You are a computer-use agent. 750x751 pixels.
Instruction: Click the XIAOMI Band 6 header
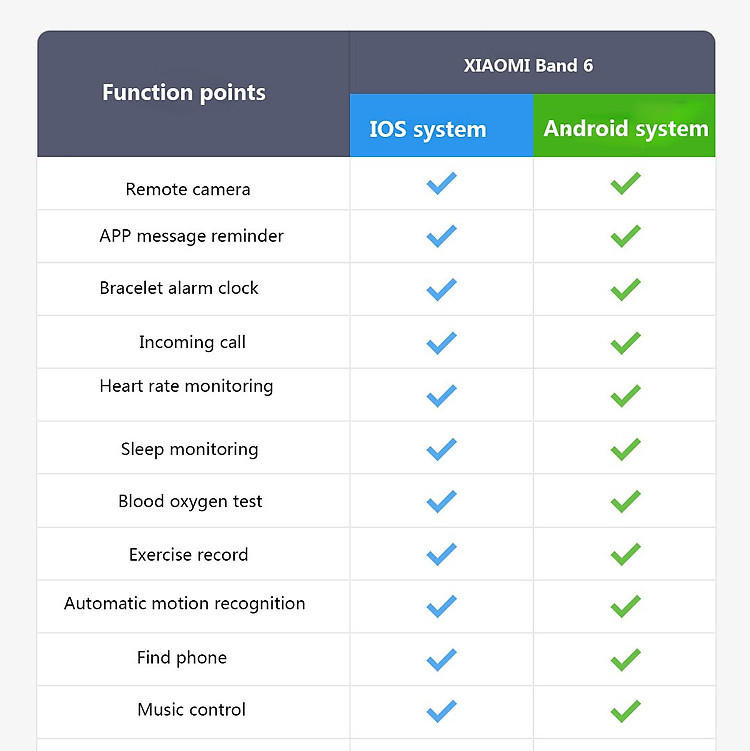[528, 65]
